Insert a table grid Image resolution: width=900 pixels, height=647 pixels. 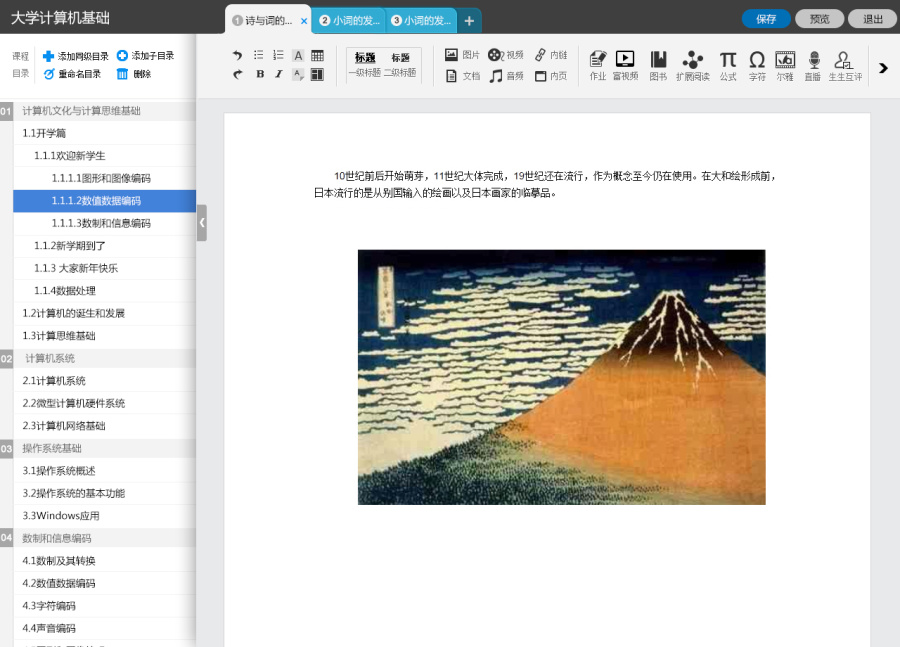tap(317, 56)
